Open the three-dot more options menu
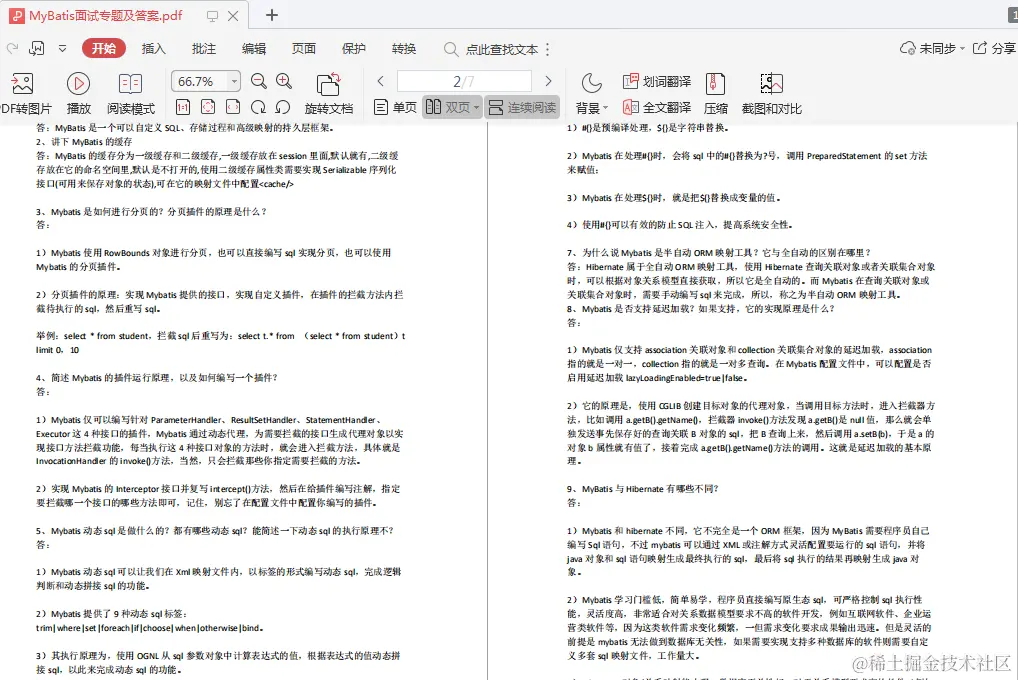Image resolution: width=1018 pixels, height=680 pixels. tap(548, 49)
